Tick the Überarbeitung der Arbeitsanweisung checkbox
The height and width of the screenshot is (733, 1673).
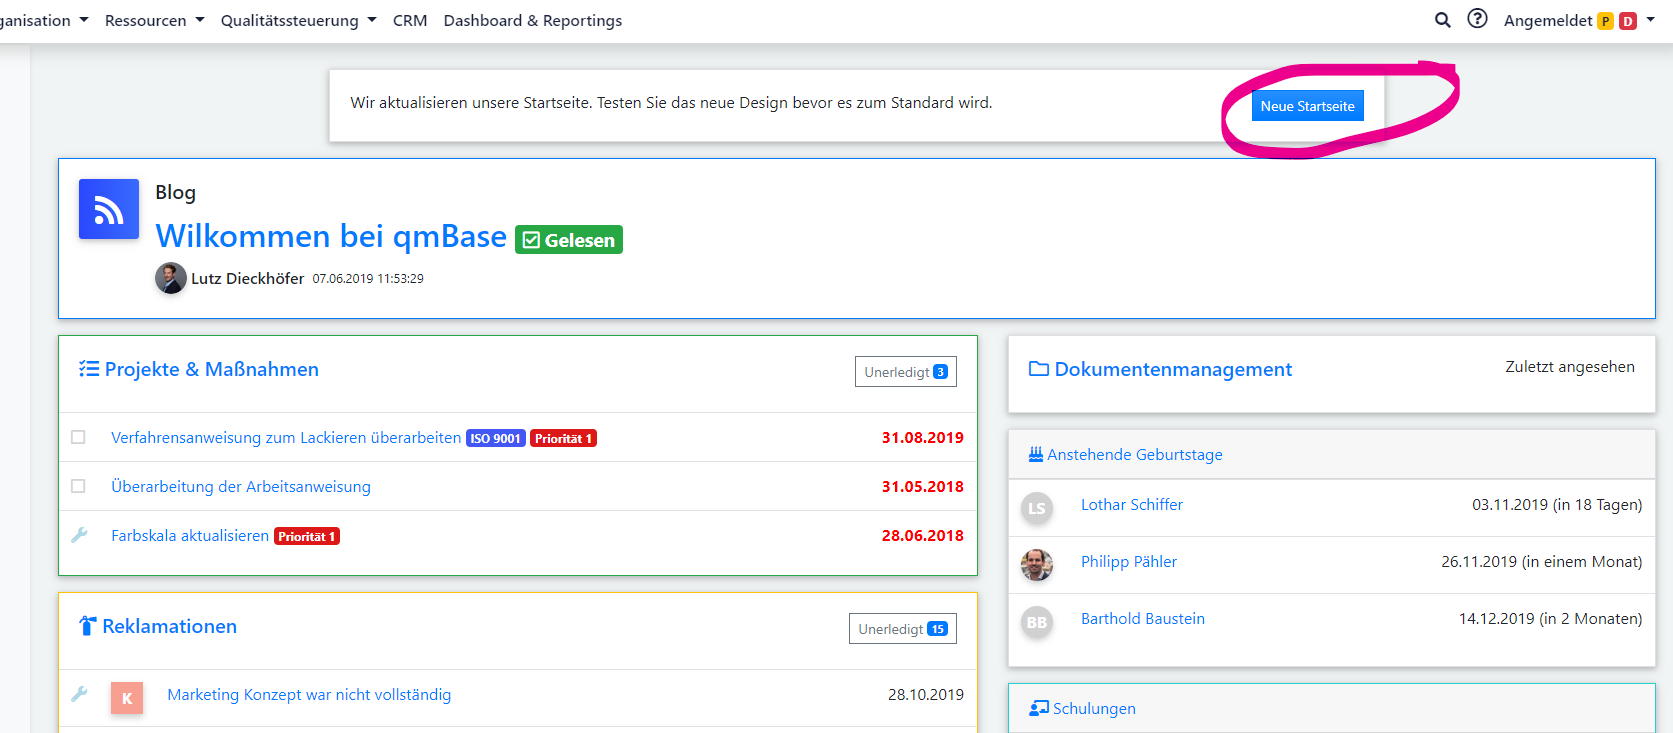(x=78, y=486)
